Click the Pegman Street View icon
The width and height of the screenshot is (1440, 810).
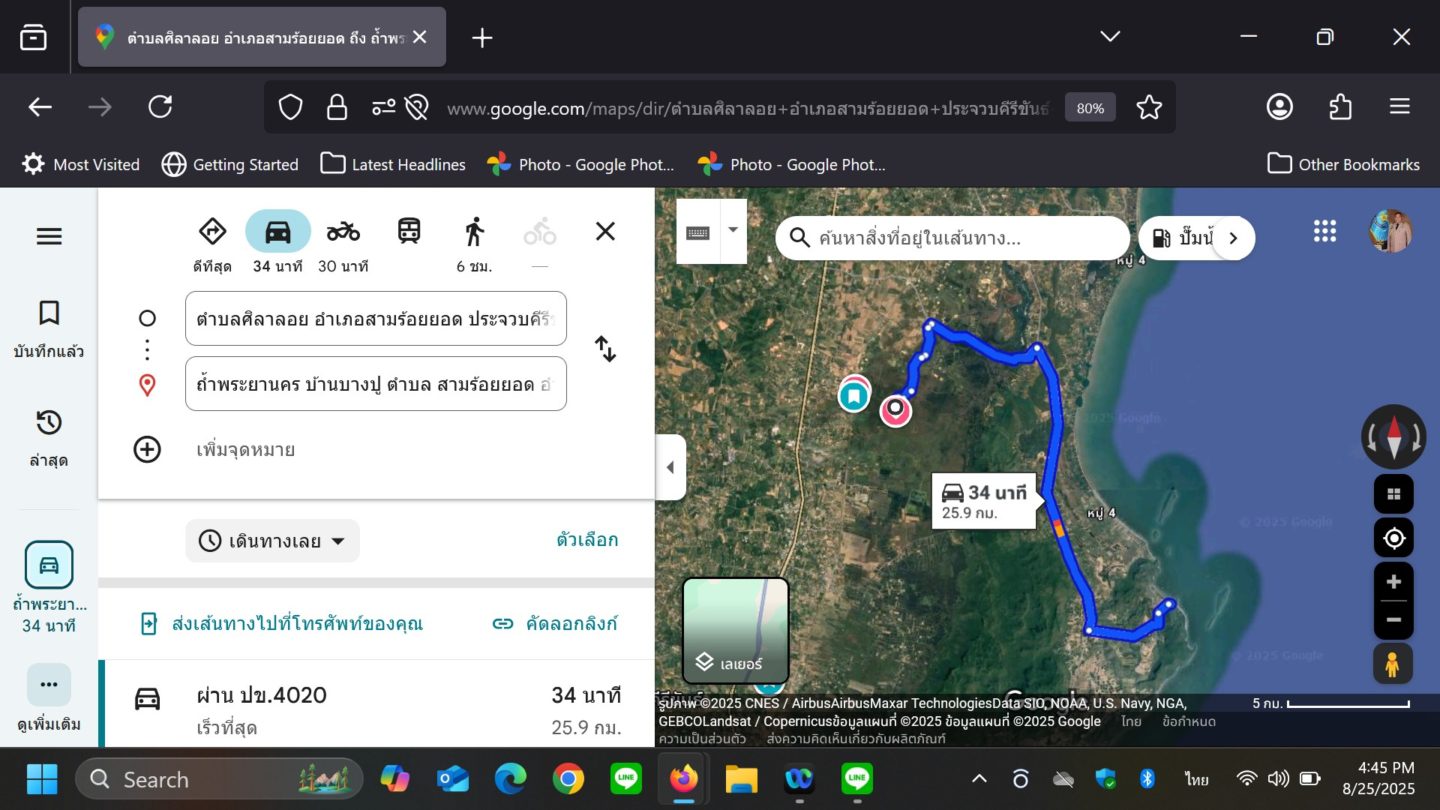click(x=1393, y=662)
